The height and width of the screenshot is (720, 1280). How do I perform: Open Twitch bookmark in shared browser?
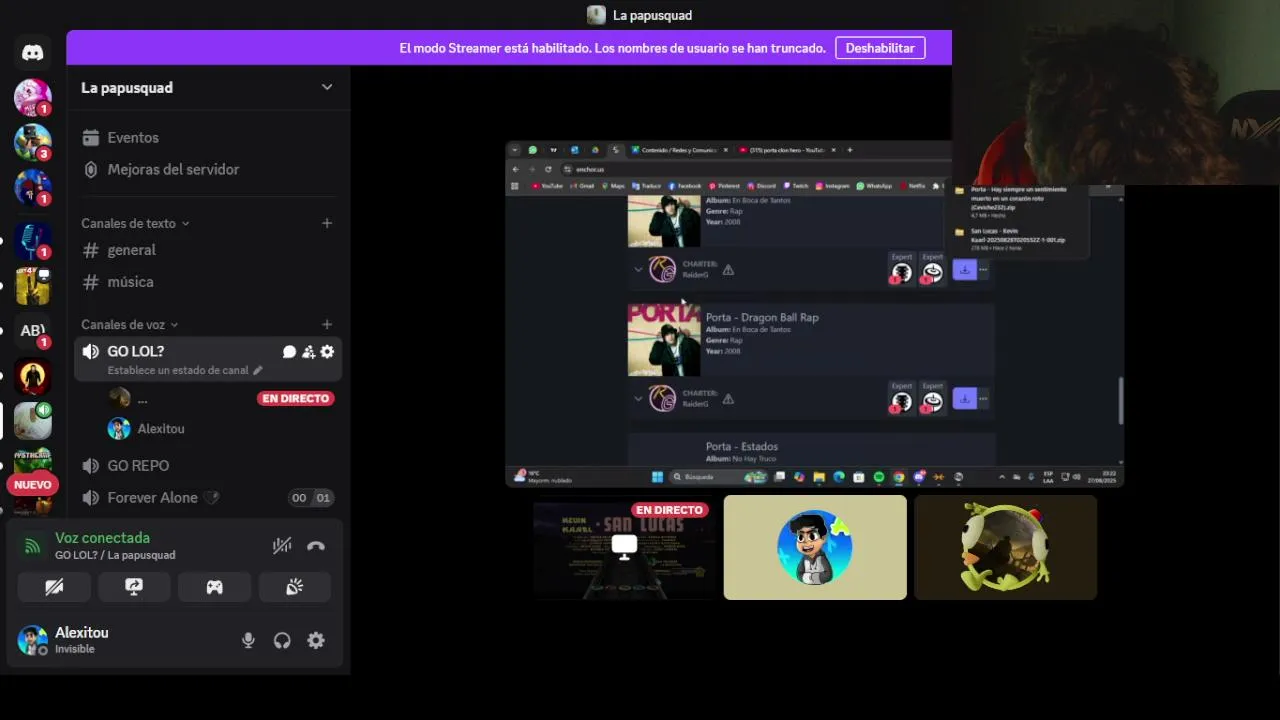(797, 186)
